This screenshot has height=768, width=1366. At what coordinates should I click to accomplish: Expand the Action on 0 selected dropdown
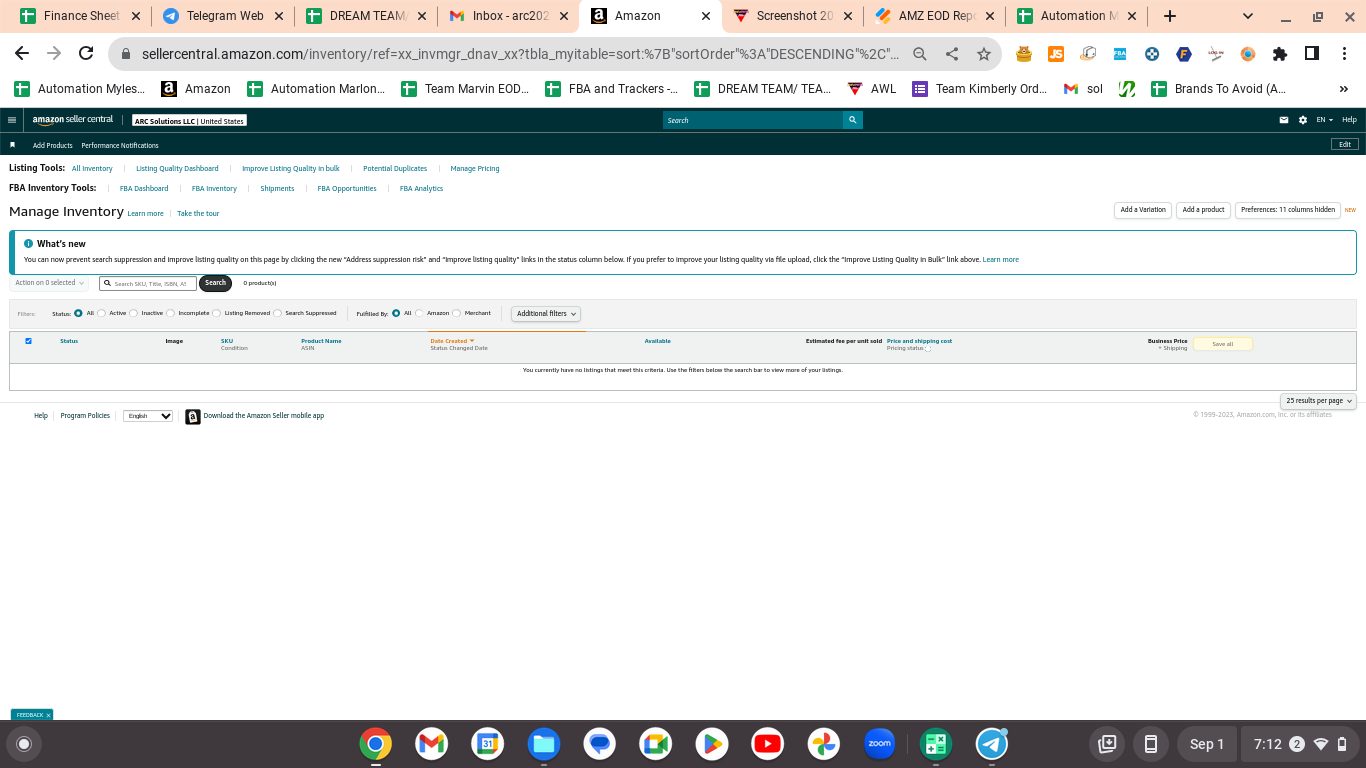(50, 283)
